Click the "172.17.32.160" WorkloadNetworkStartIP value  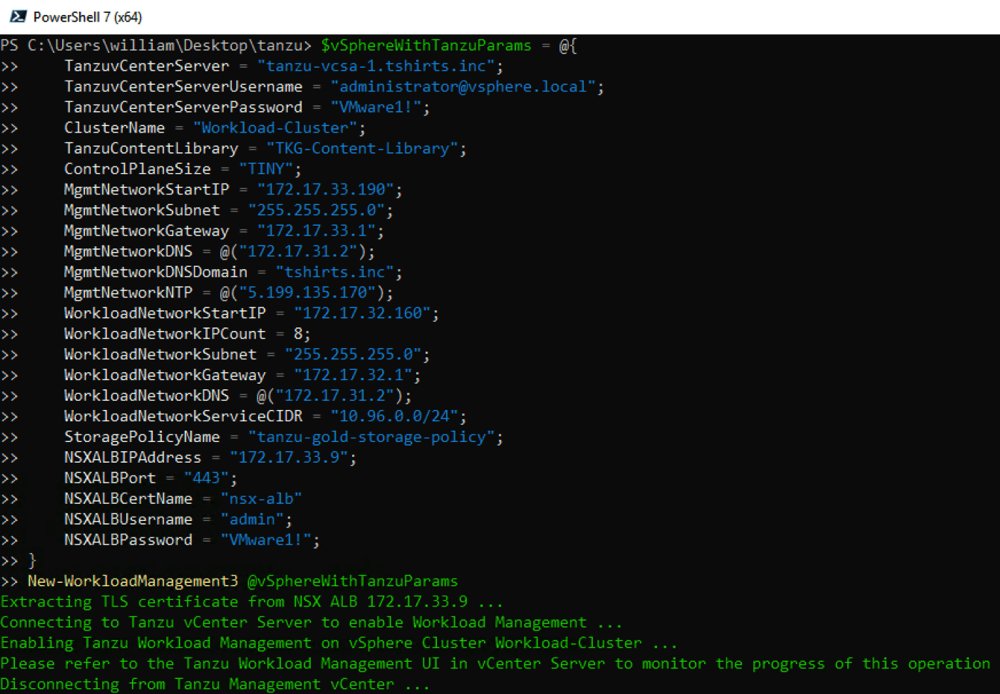pyautogui.click(x=362, y=313)
